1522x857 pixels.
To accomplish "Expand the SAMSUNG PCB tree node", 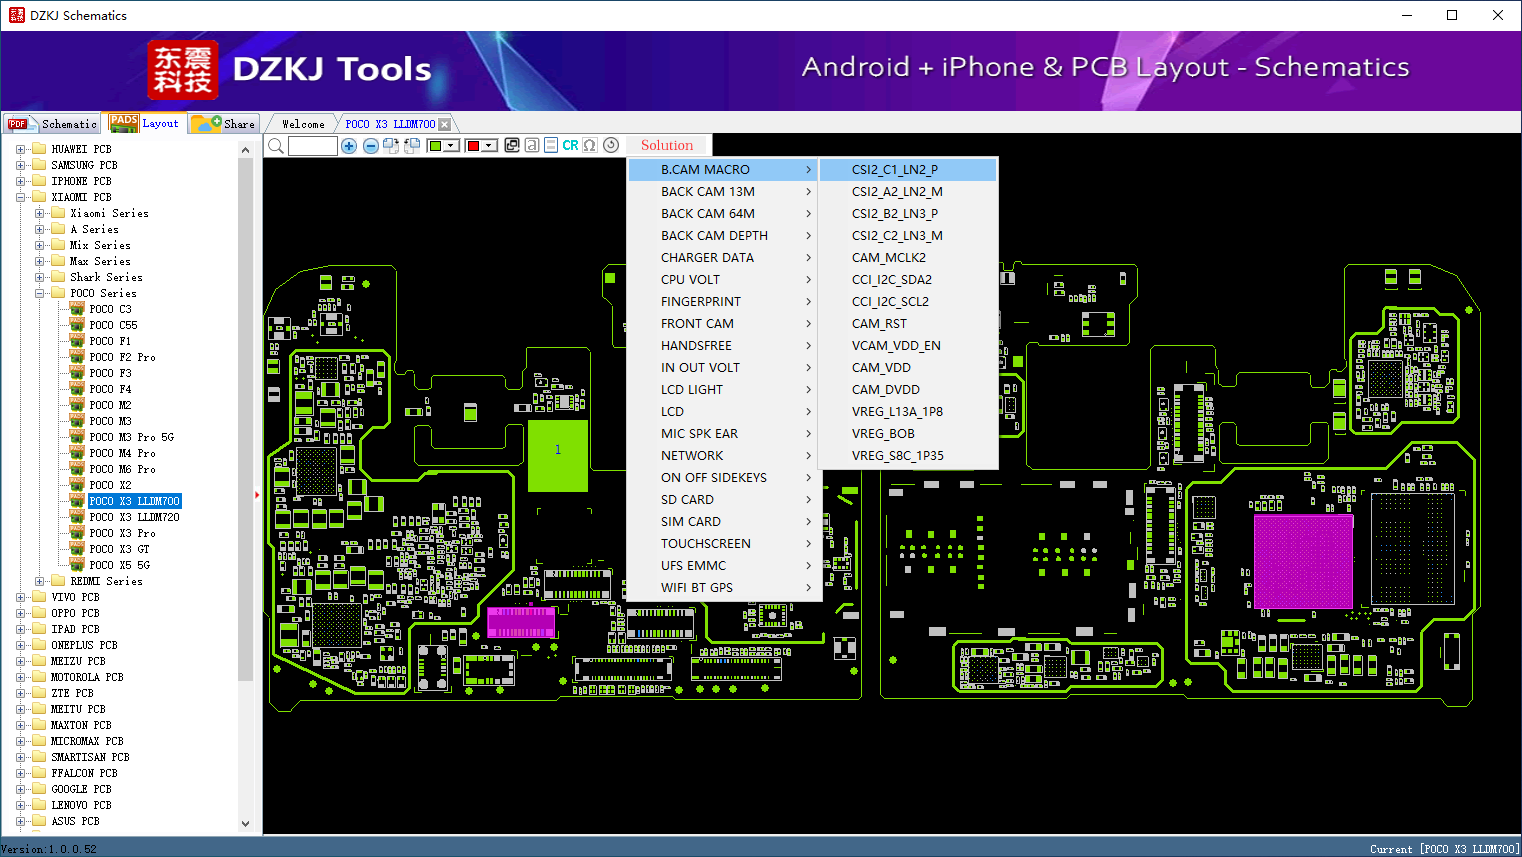I will pyautogui.click(x=20, y=165).
